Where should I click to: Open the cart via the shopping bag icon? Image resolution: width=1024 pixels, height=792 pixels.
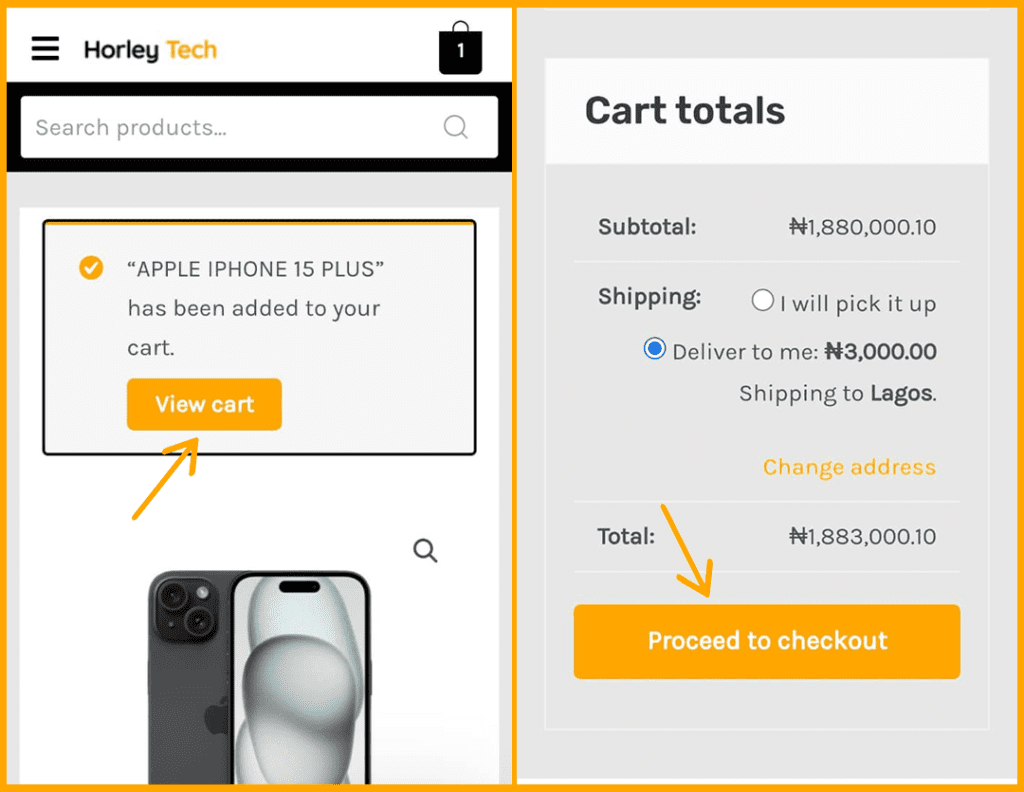tap(461, 48)
